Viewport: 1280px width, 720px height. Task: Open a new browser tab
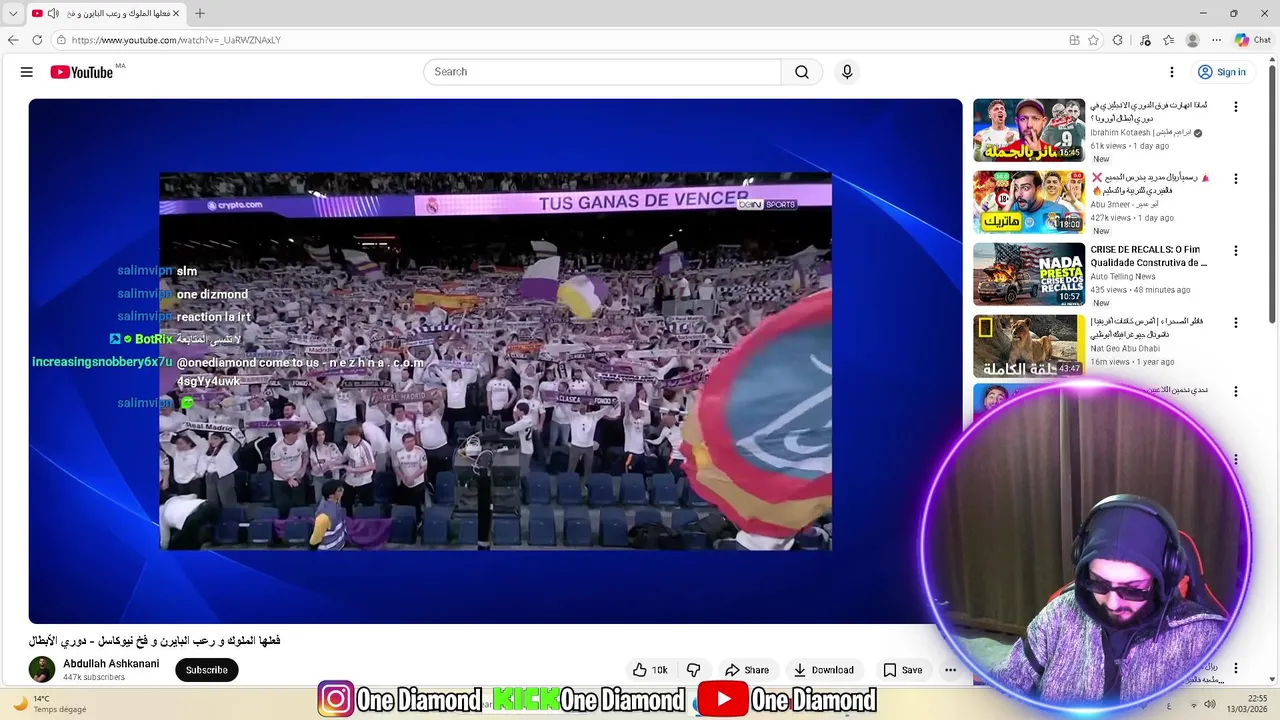tap(200, 14)
